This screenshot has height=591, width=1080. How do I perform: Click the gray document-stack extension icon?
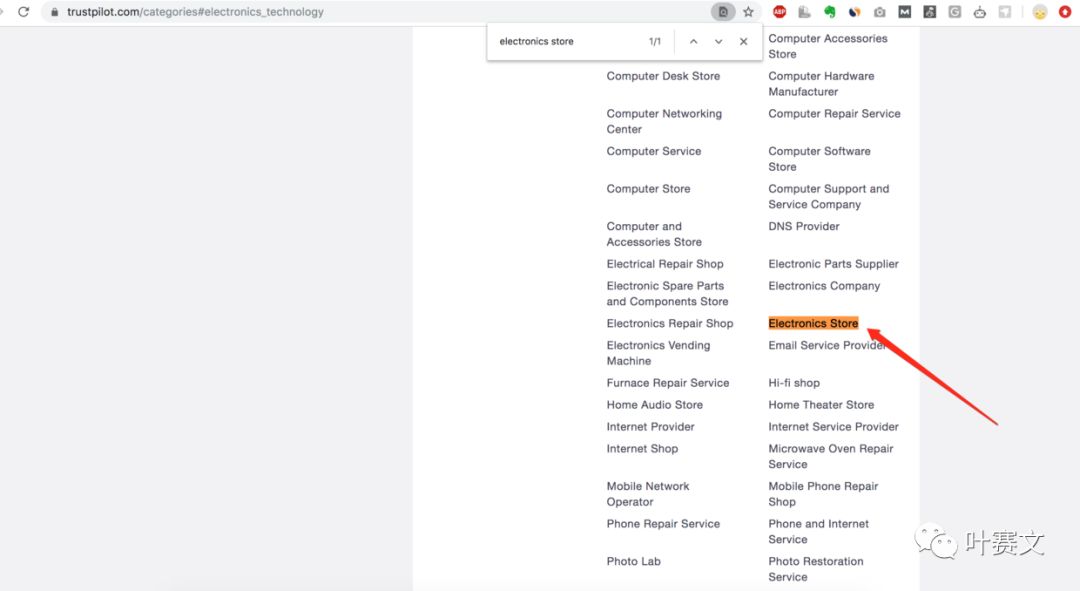point(804,12)
